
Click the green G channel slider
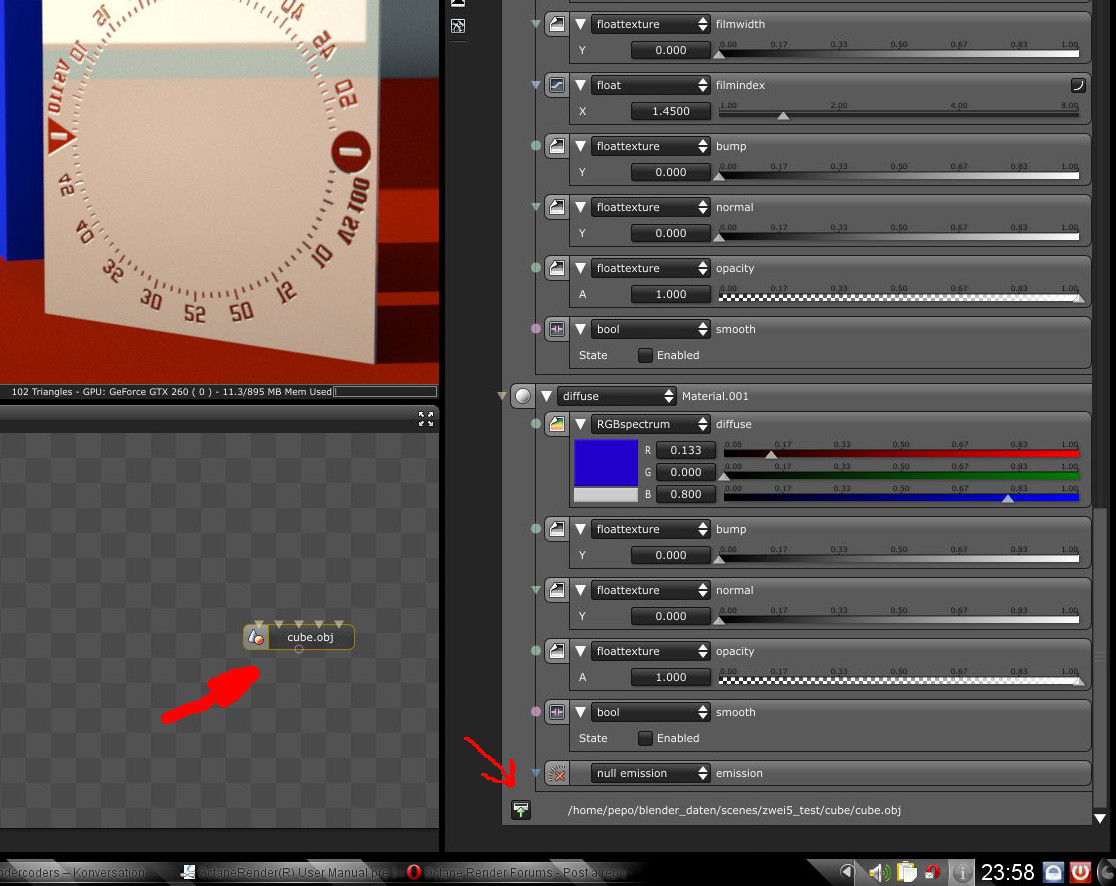click(x=901, y=475)
